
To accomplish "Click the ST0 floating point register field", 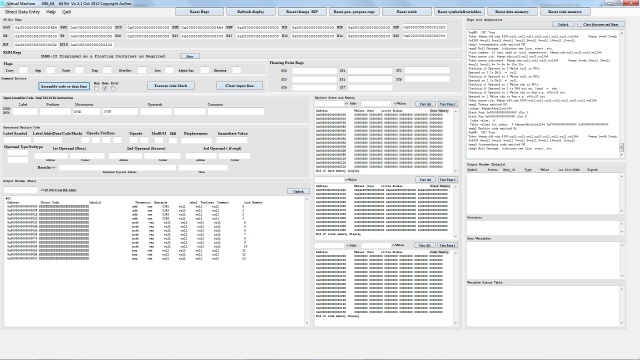I will coord(315,71).
